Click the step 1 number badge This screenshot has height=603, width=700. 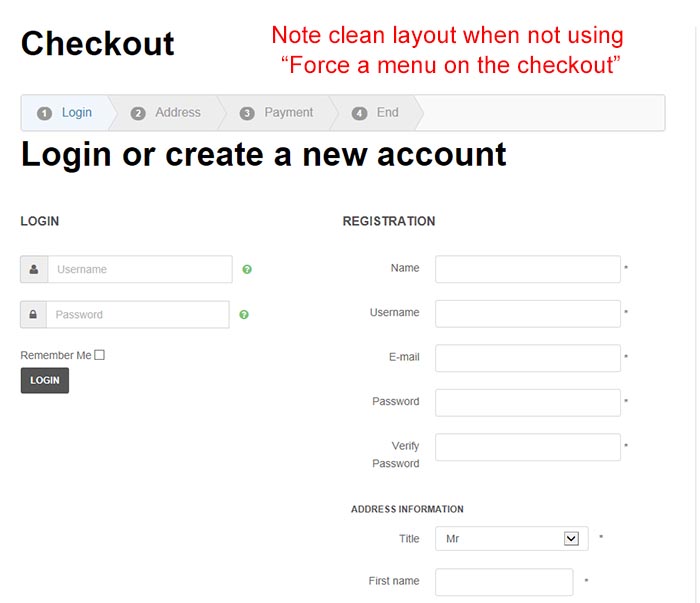pyautogui.click(x=44, y=113)
